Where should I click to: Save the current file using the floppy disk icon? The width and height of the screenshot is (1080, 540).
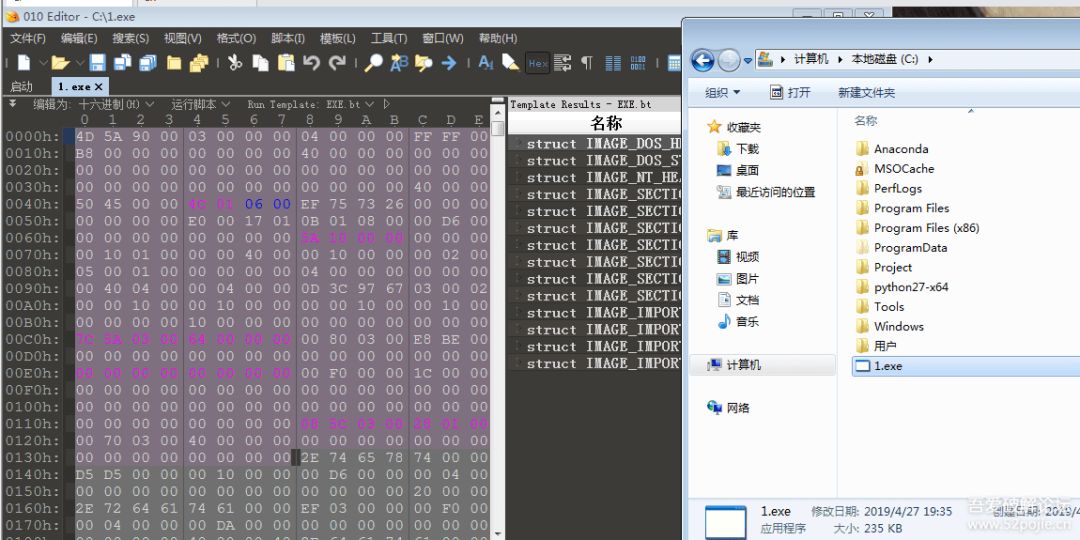coord(97,63)
